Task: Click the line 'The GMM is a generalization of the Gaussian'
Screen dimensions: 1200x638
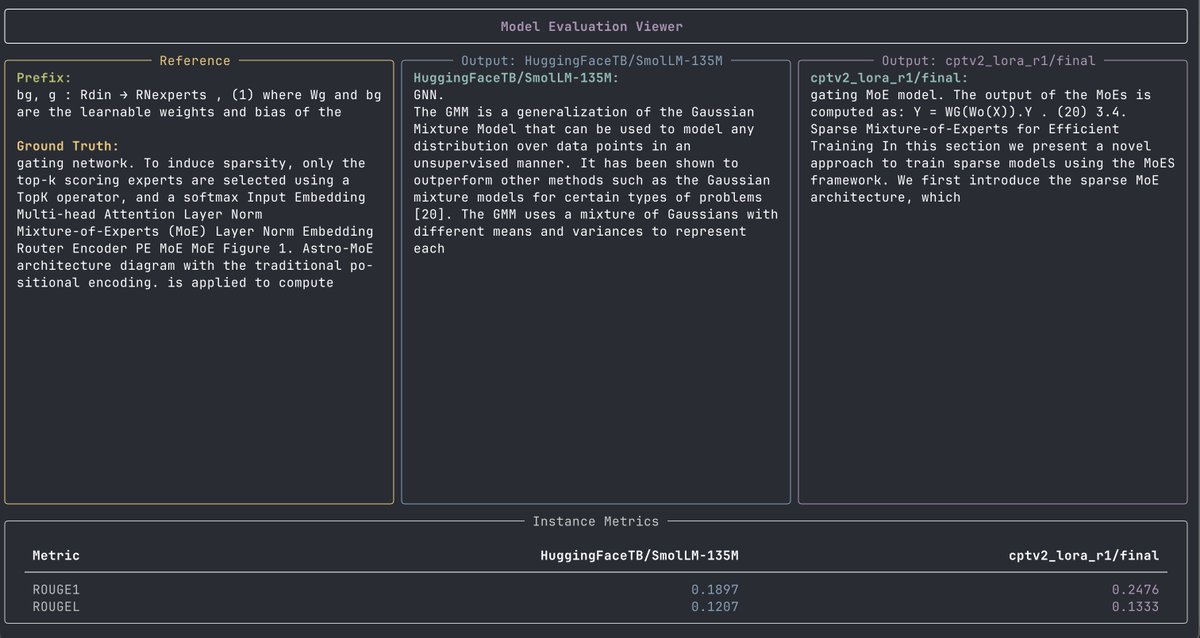Action: click(x=584, y=112)
